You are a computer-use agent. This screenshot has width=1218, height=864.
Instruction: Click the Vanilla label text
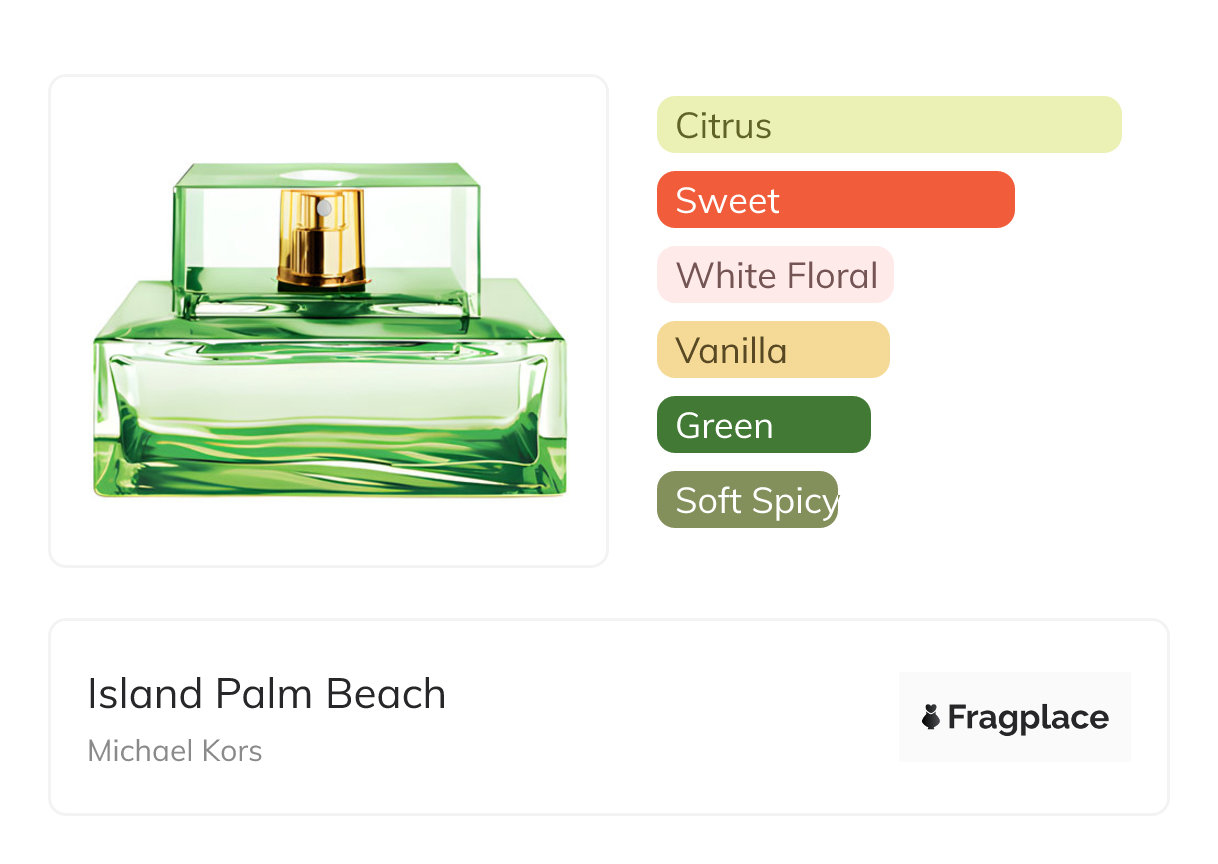(x=732, y=351)
